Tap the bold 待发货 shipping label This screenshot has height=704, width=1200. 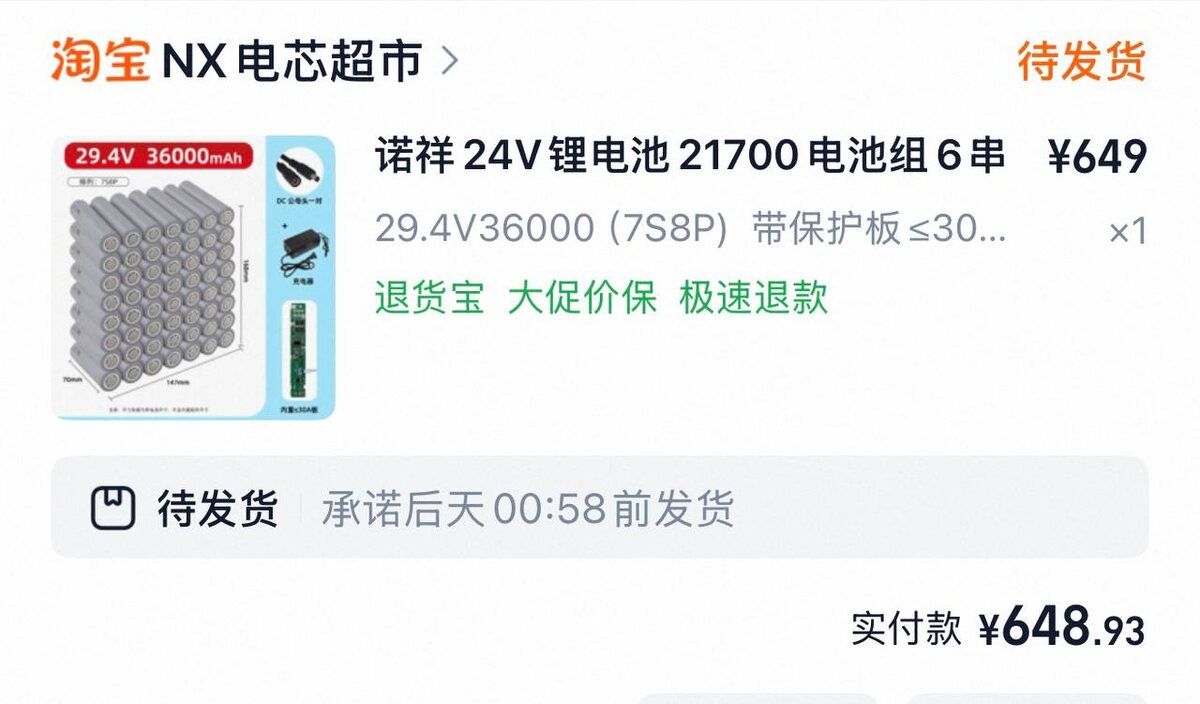pos(217,509)
